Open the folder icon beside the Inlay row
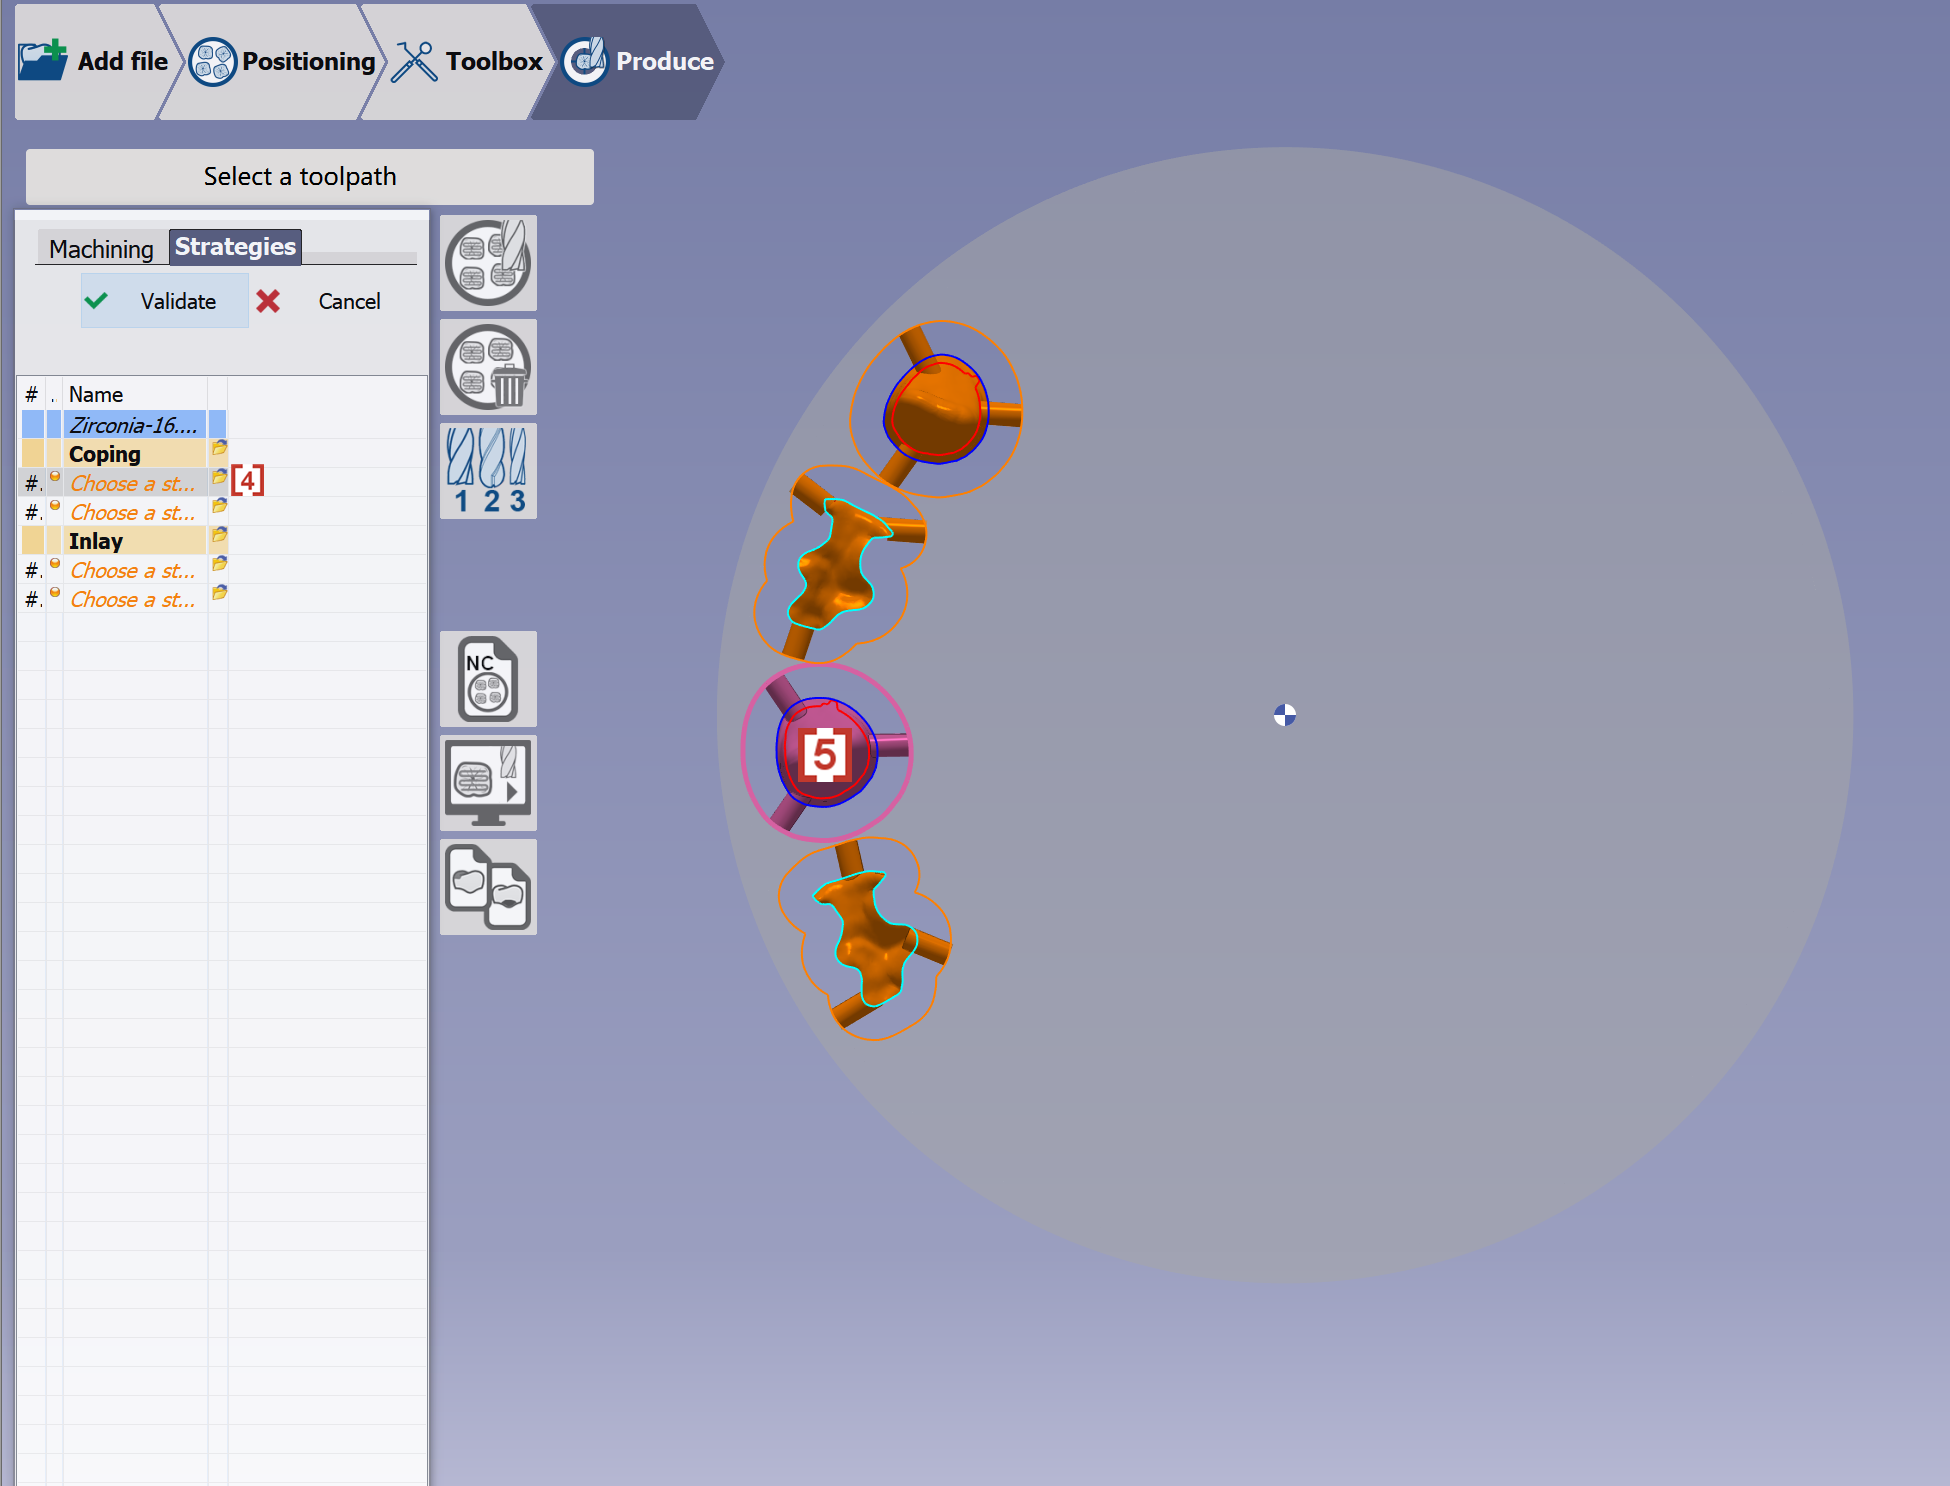The height and width of the screenshot is (1486, 1950). pyautogui.click(x=219, y=535)
